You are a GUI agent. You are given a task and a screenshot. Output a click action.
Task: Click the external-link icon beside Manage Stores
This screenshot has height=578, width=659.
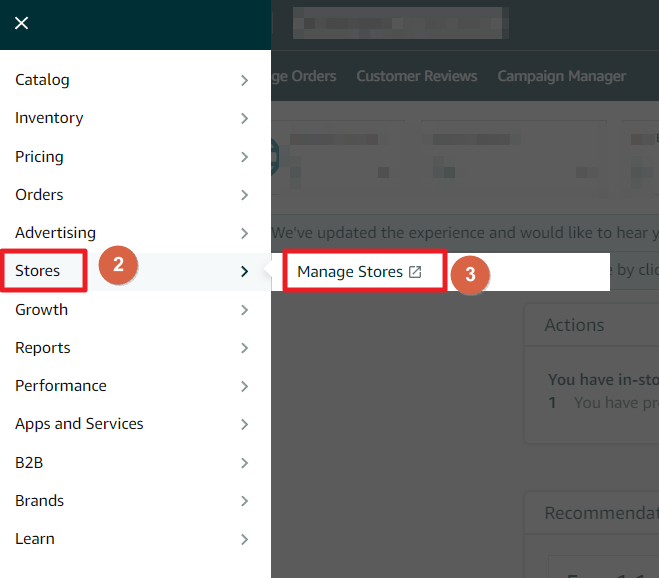[x=415, y=272]
